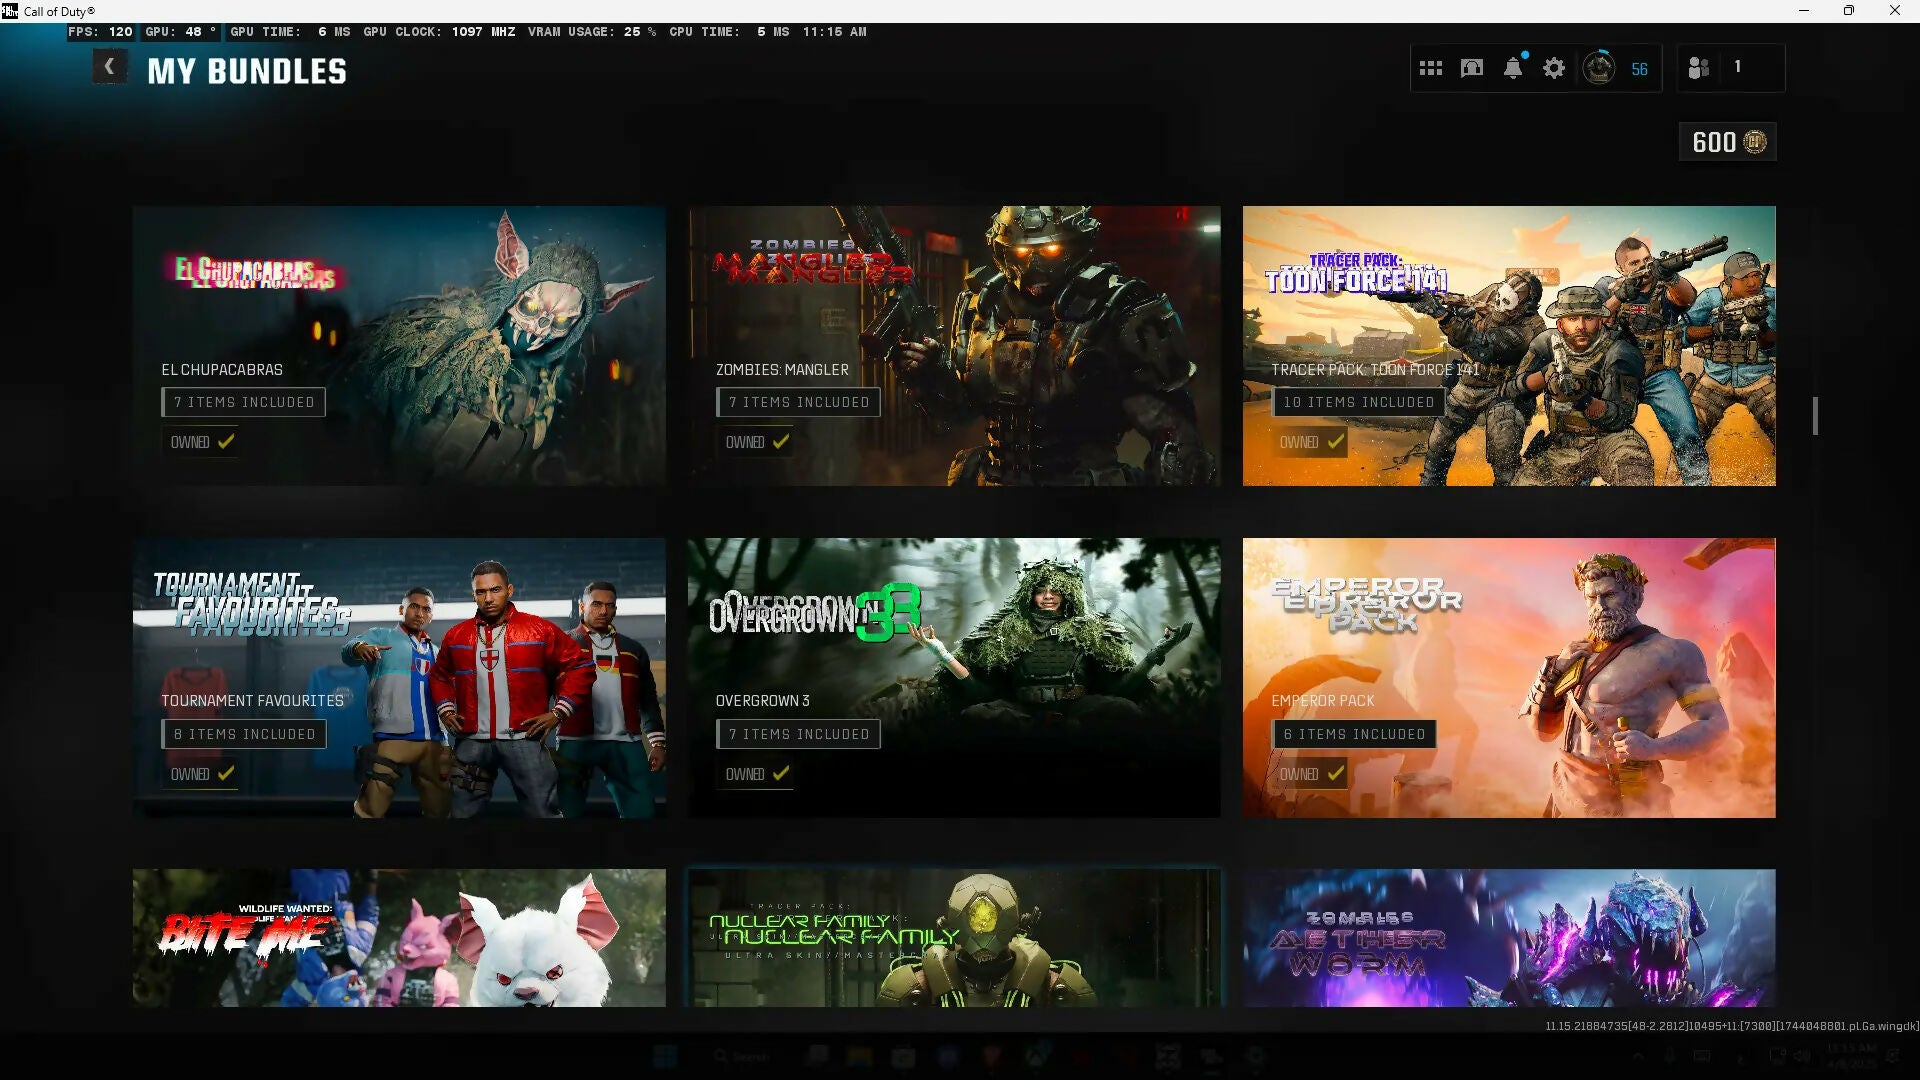1920x1080 pixels.
Task: Click the bundles list vertical scrollbar
Action: [x=1815, y=416]
